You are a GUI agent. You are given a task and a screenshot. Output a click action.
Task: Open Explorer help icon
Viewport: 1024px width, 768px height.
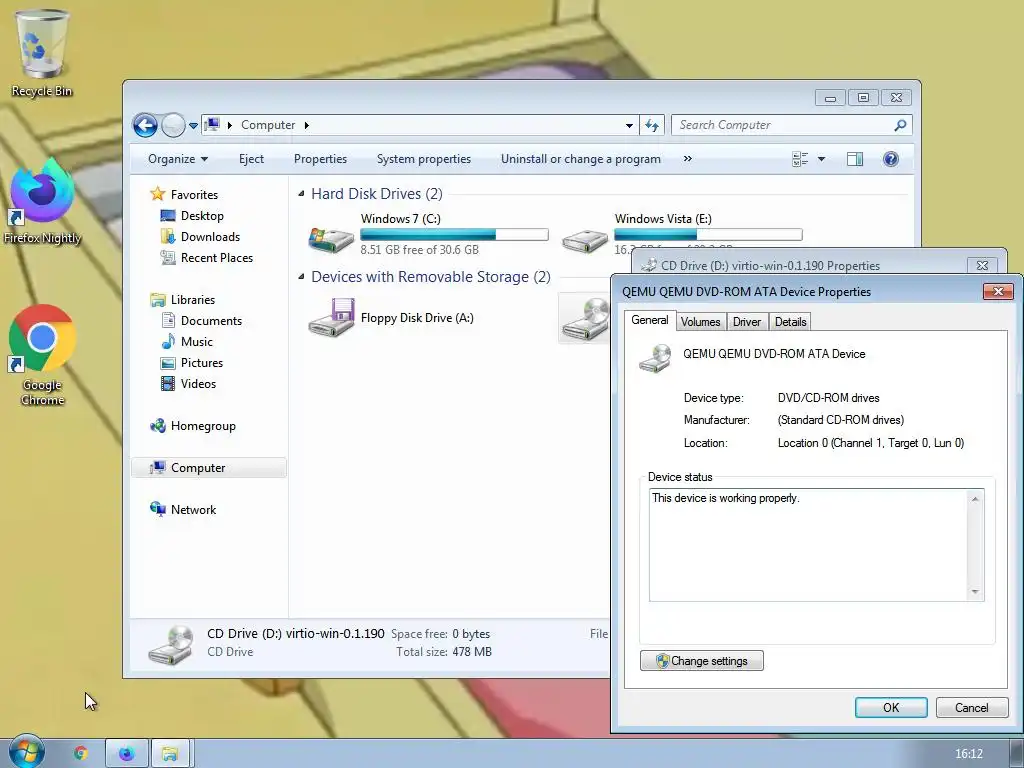click(890, 159)
